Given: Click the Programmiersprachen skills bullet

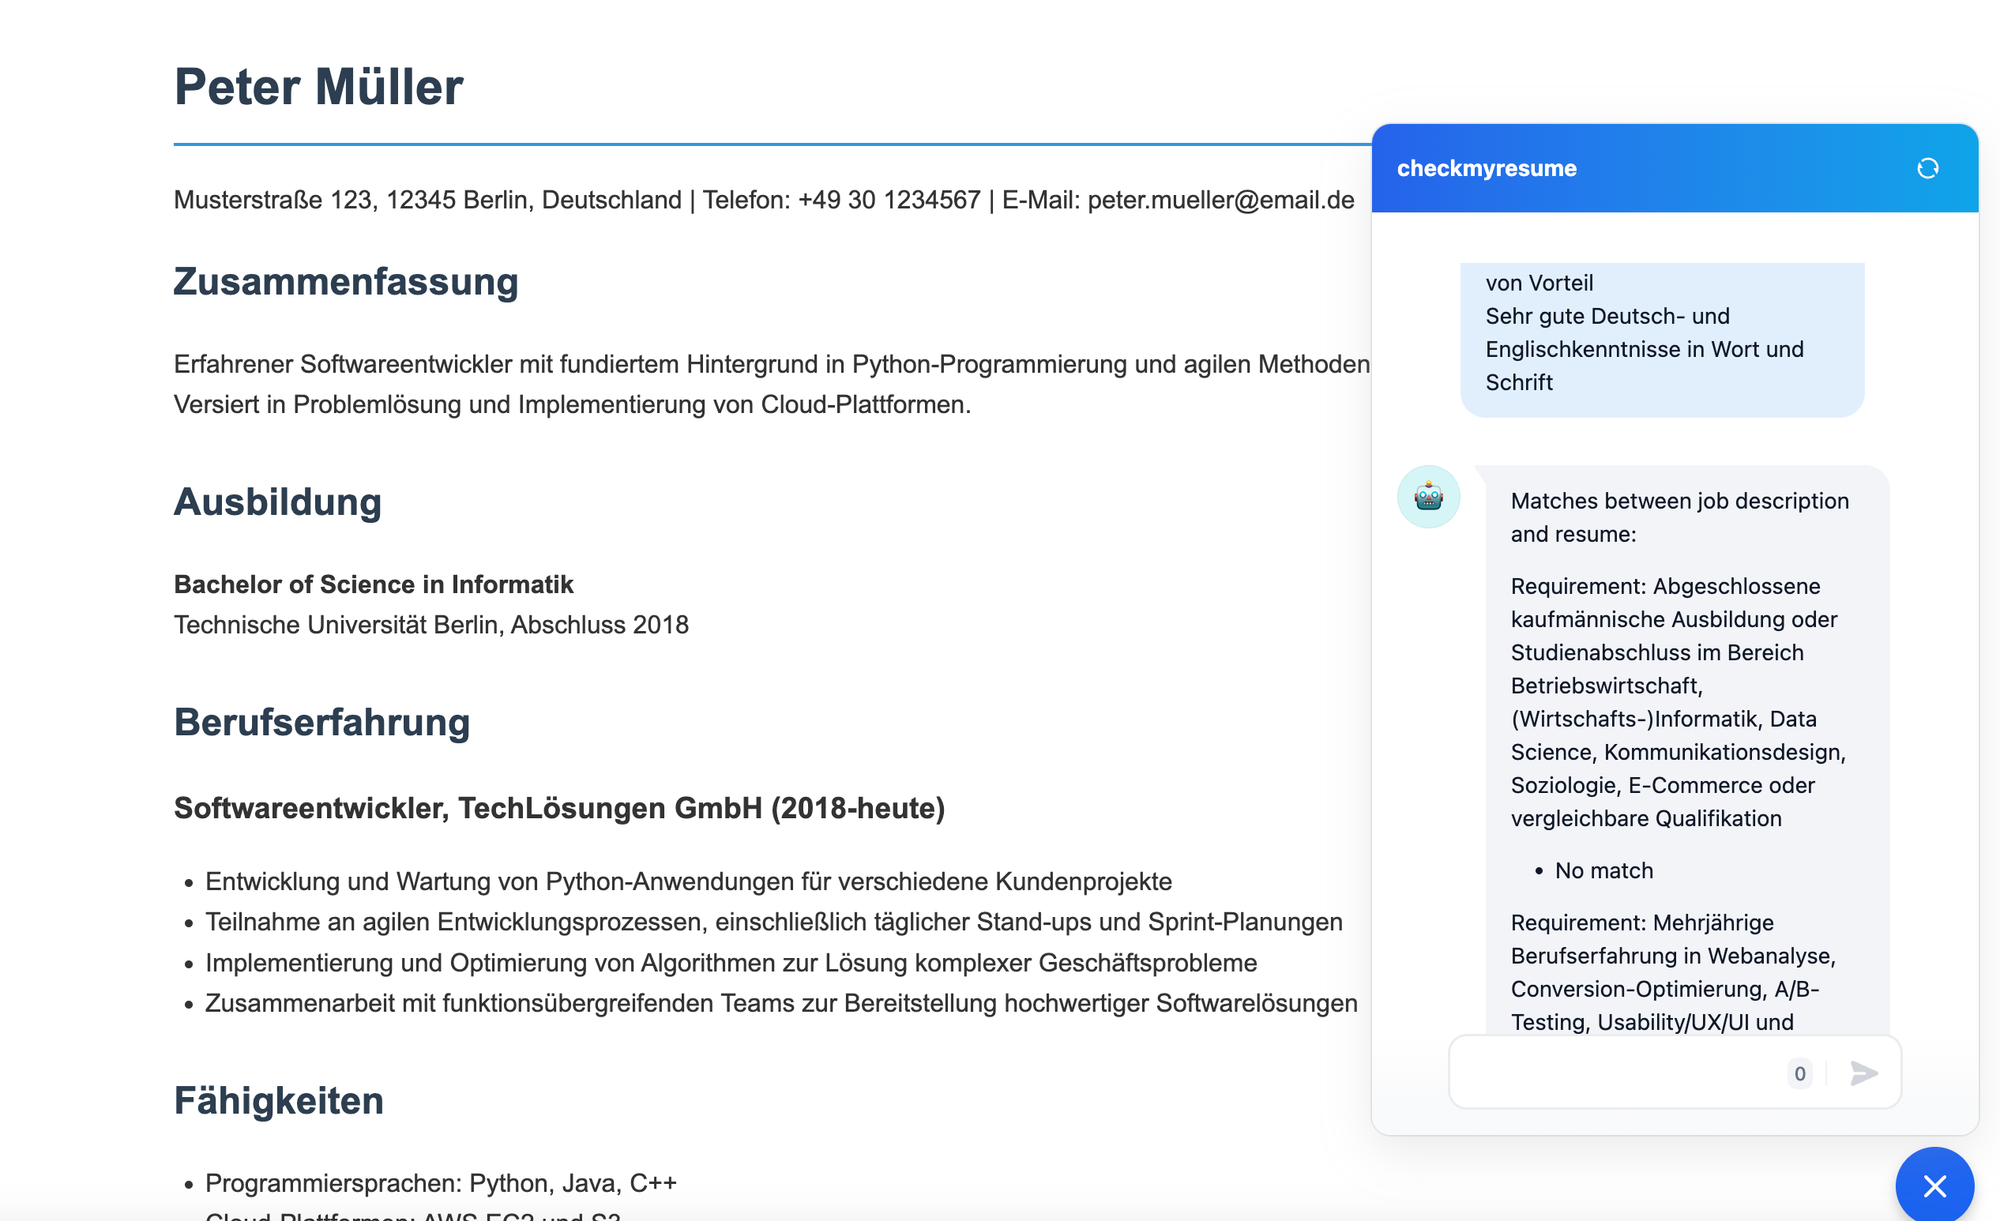Looking at the screenshot, I should [x=440, y=1183].
